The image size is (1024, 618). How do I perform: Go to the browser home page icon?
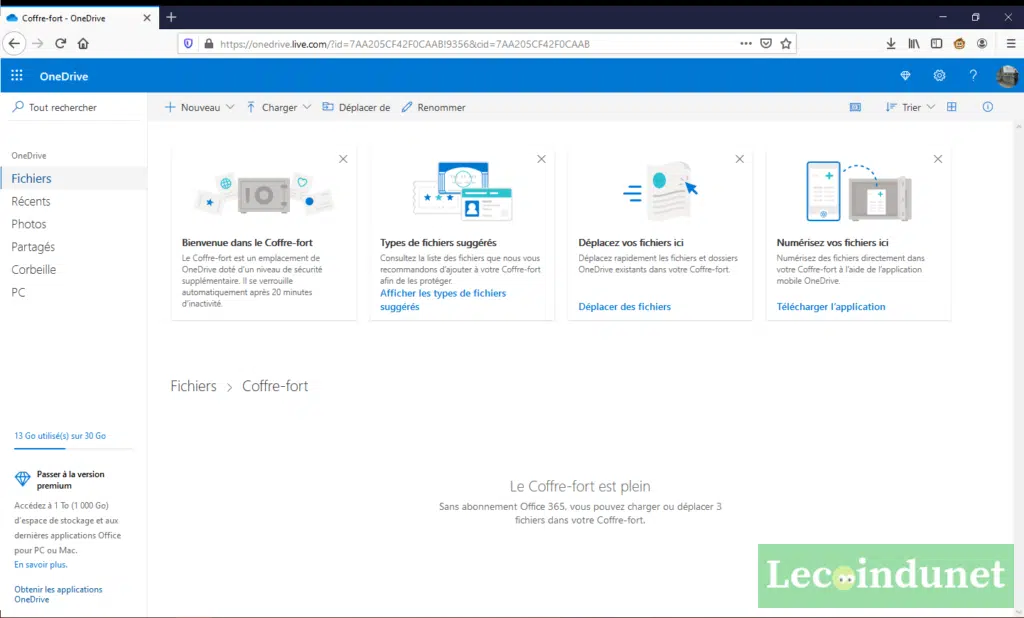(x=83, y=44)
